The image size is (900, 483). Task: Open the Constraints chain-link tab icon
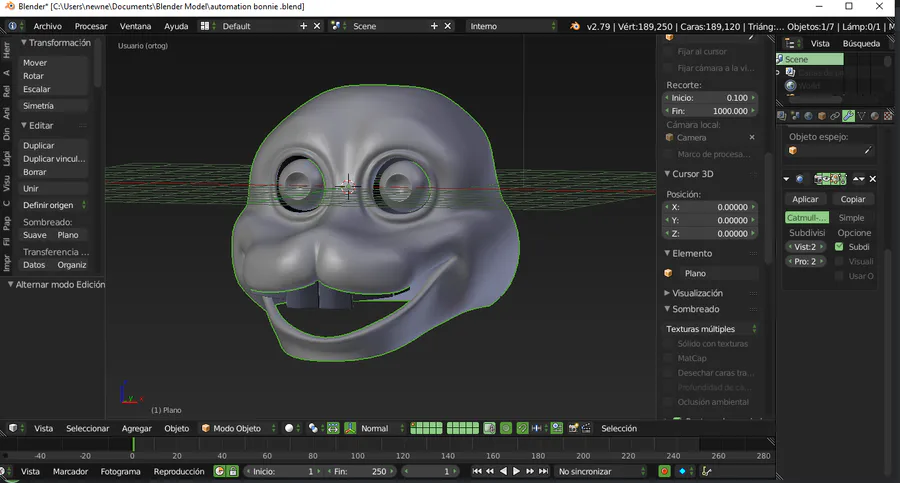pyautogui.click(x=835, y=116)
